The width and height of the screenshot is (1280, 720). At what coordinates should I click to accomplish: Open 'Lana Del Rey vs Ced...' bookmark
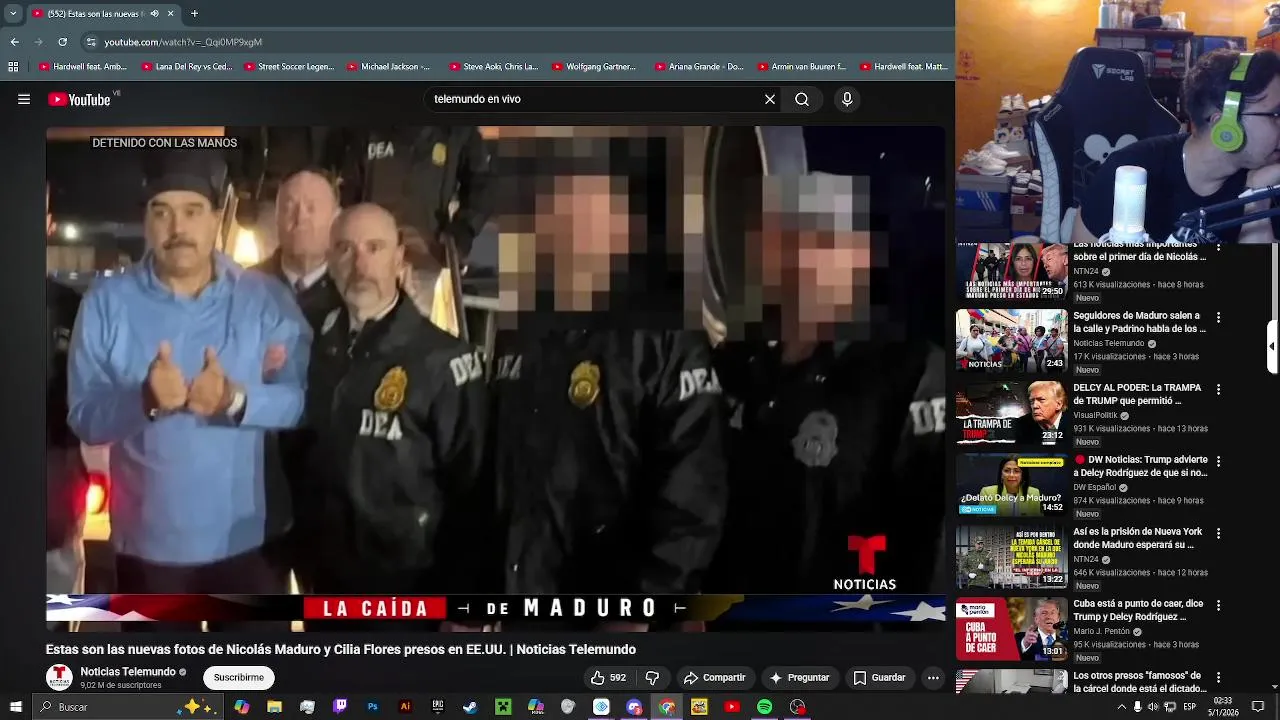(x=187, y=67)
